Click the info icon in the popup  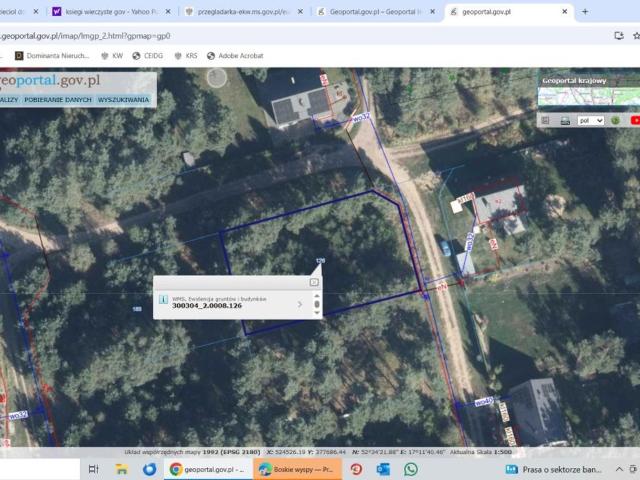pyautogui.click(x=163, y=299)
